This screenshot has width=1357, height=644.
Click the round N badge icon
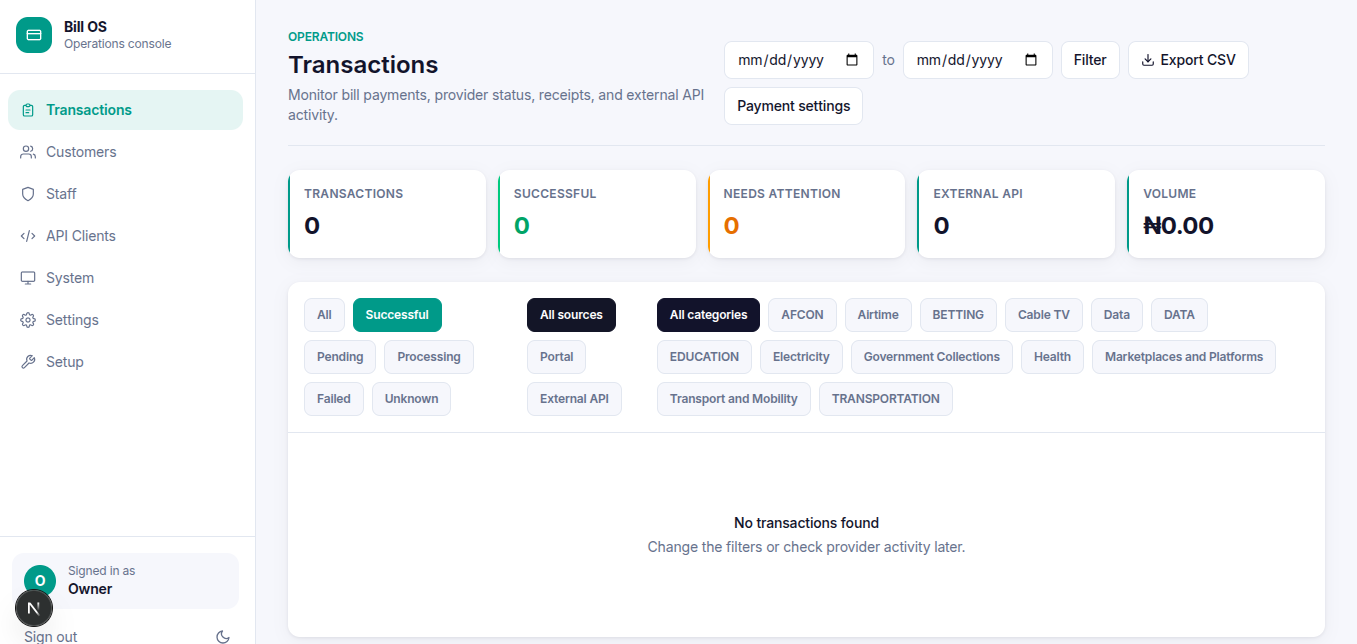[34, 608]
